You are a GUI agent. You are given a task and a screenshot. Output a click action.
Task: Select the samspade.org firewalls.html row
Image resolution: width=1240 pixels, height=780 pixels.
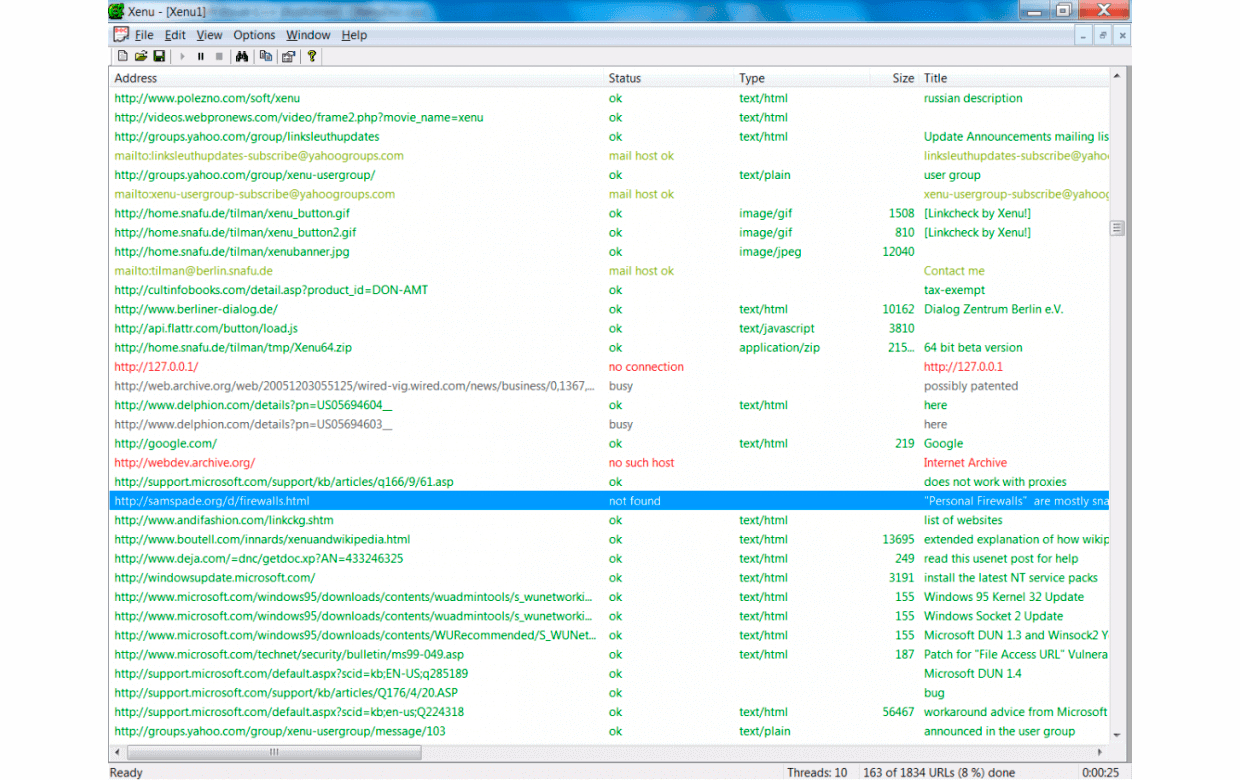[x=609, y=501]
